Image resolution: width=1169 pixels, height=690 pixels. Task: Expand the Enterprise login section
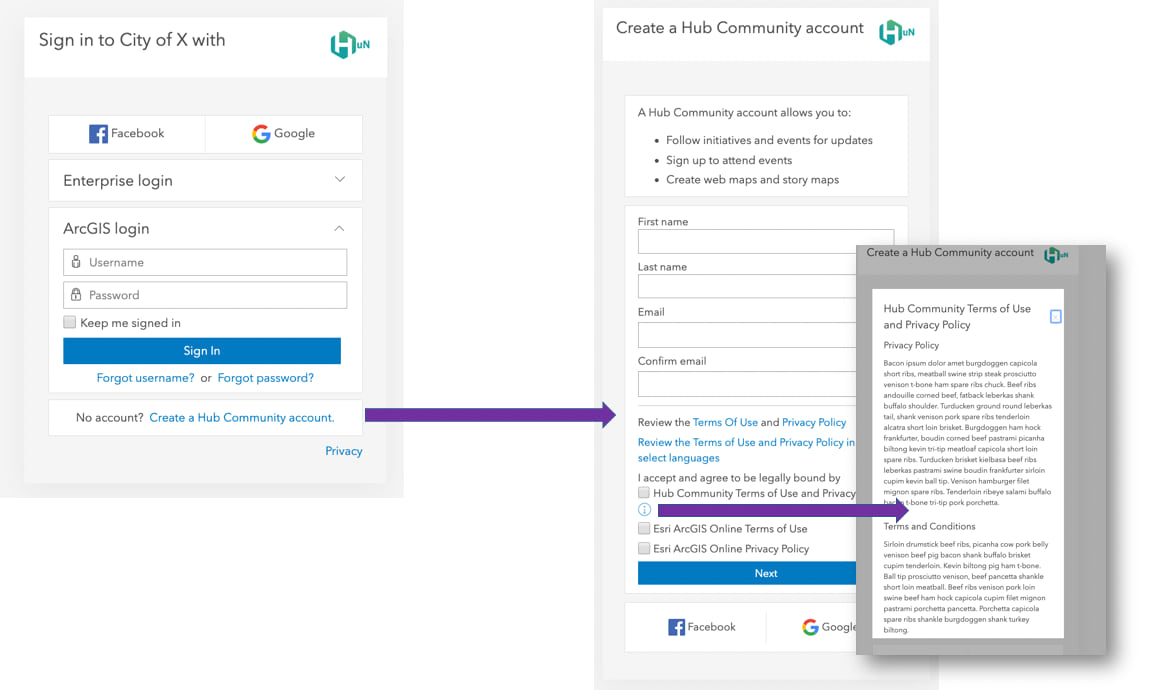click(340, 180)
